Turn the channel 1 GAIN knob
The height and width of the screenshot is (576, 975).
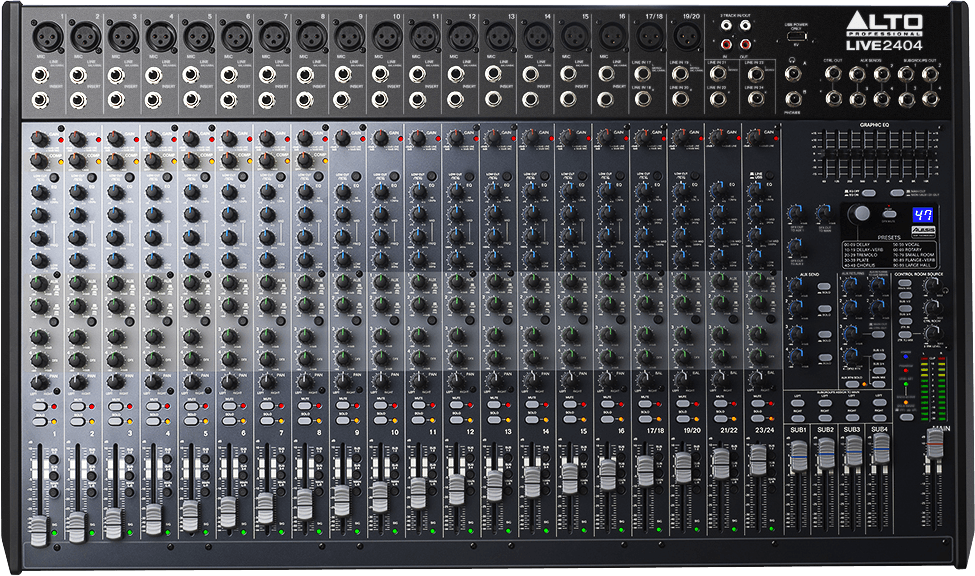coord(40,139)
